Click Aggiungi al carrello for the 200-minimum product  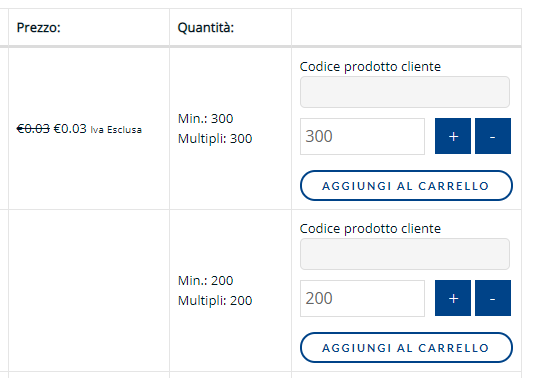(x=406, y=347)
